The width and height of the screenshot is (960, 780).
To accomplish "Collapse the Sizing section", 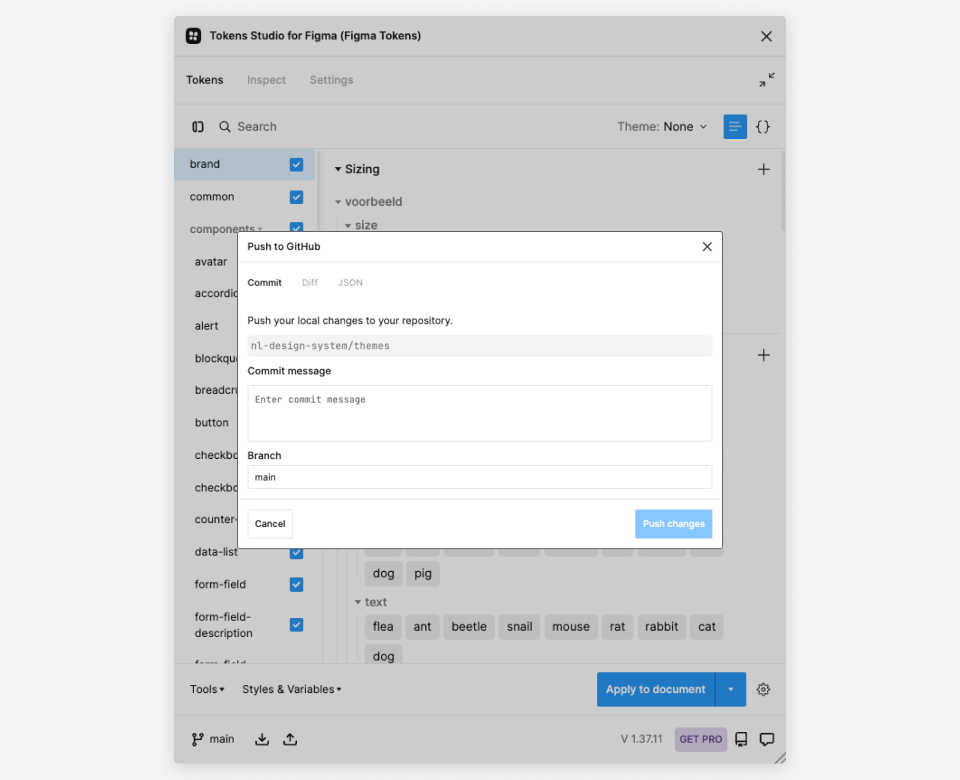I will coord(338,169).
